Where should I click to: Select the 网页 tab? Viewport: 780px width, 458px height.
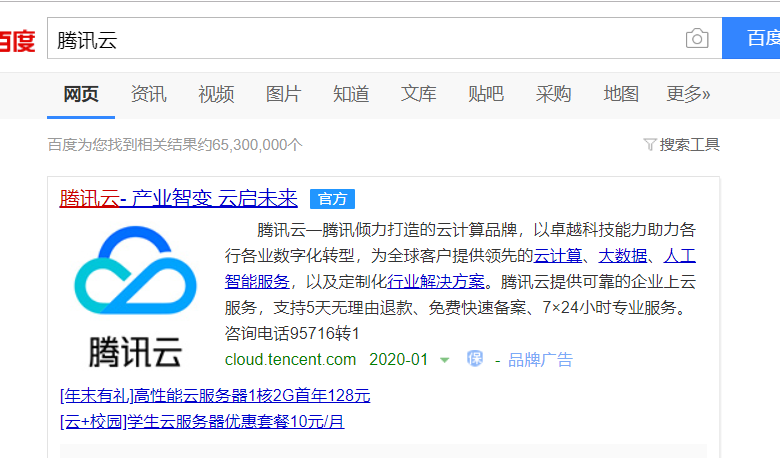81,94
